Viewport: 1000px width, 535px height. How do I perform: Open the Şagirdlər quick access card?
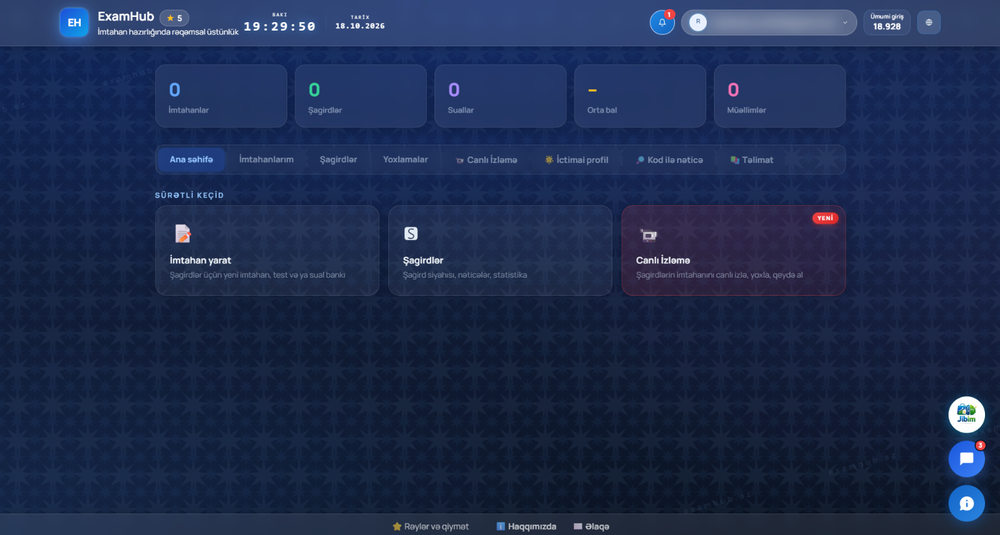pos(500,251)
